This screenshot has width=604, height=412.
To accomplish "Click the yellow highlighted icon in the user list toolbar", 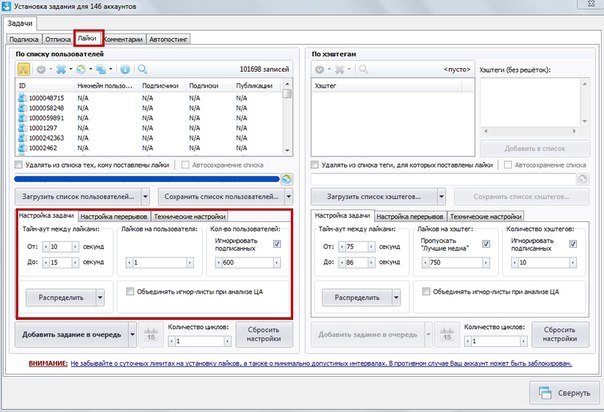I will click(x=24, y=69).
